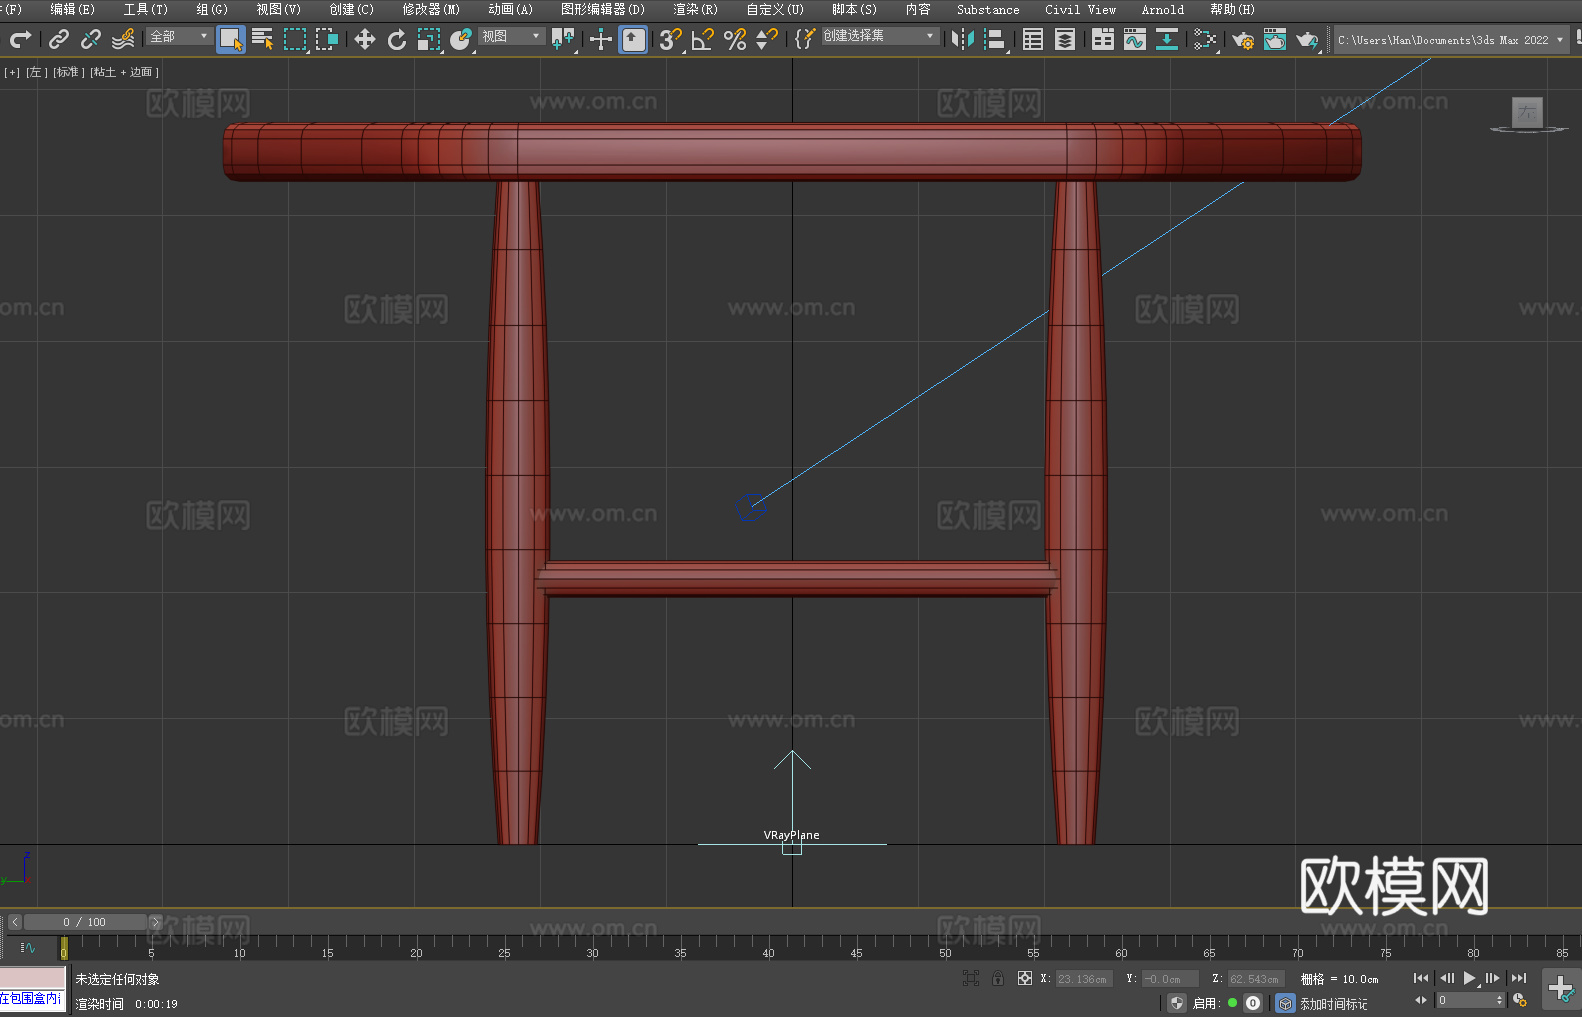Click the Z coordinate input field
This screenshot has width=1582, height=1017.
pyautogui.click(x=1254, y=979)
